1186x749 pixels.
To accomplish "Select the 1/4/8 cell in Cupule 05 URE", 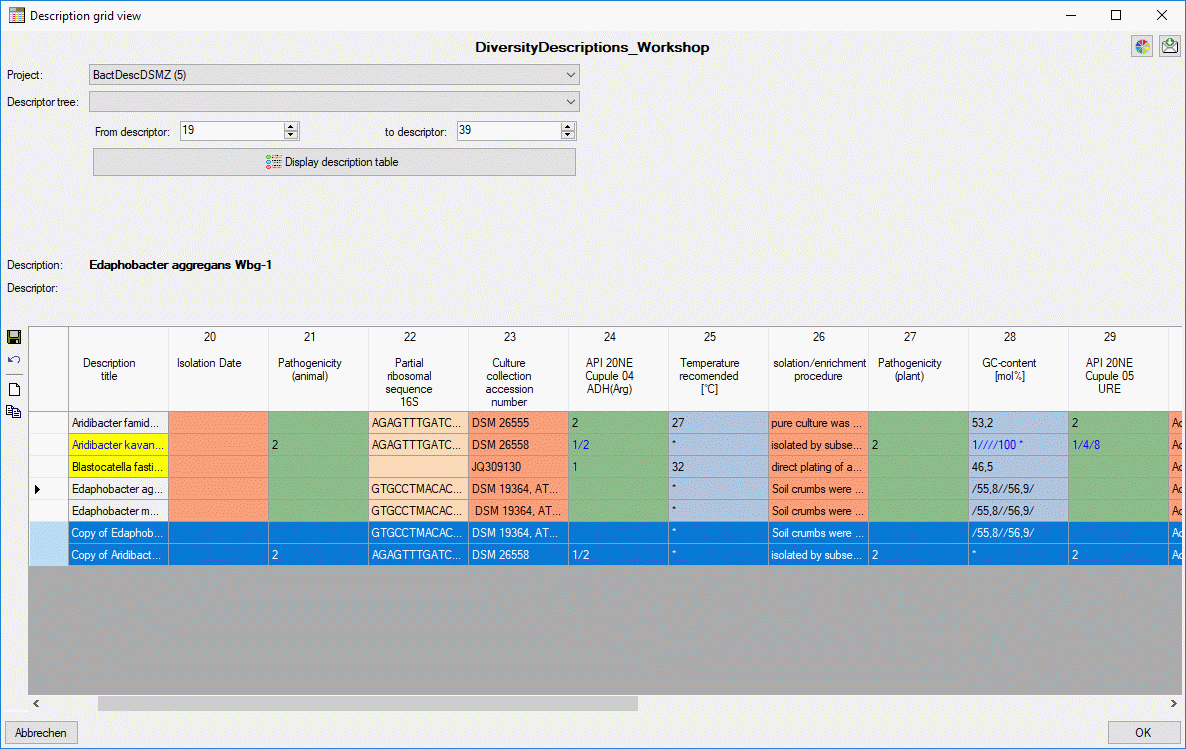I will tap(1118, 445).
